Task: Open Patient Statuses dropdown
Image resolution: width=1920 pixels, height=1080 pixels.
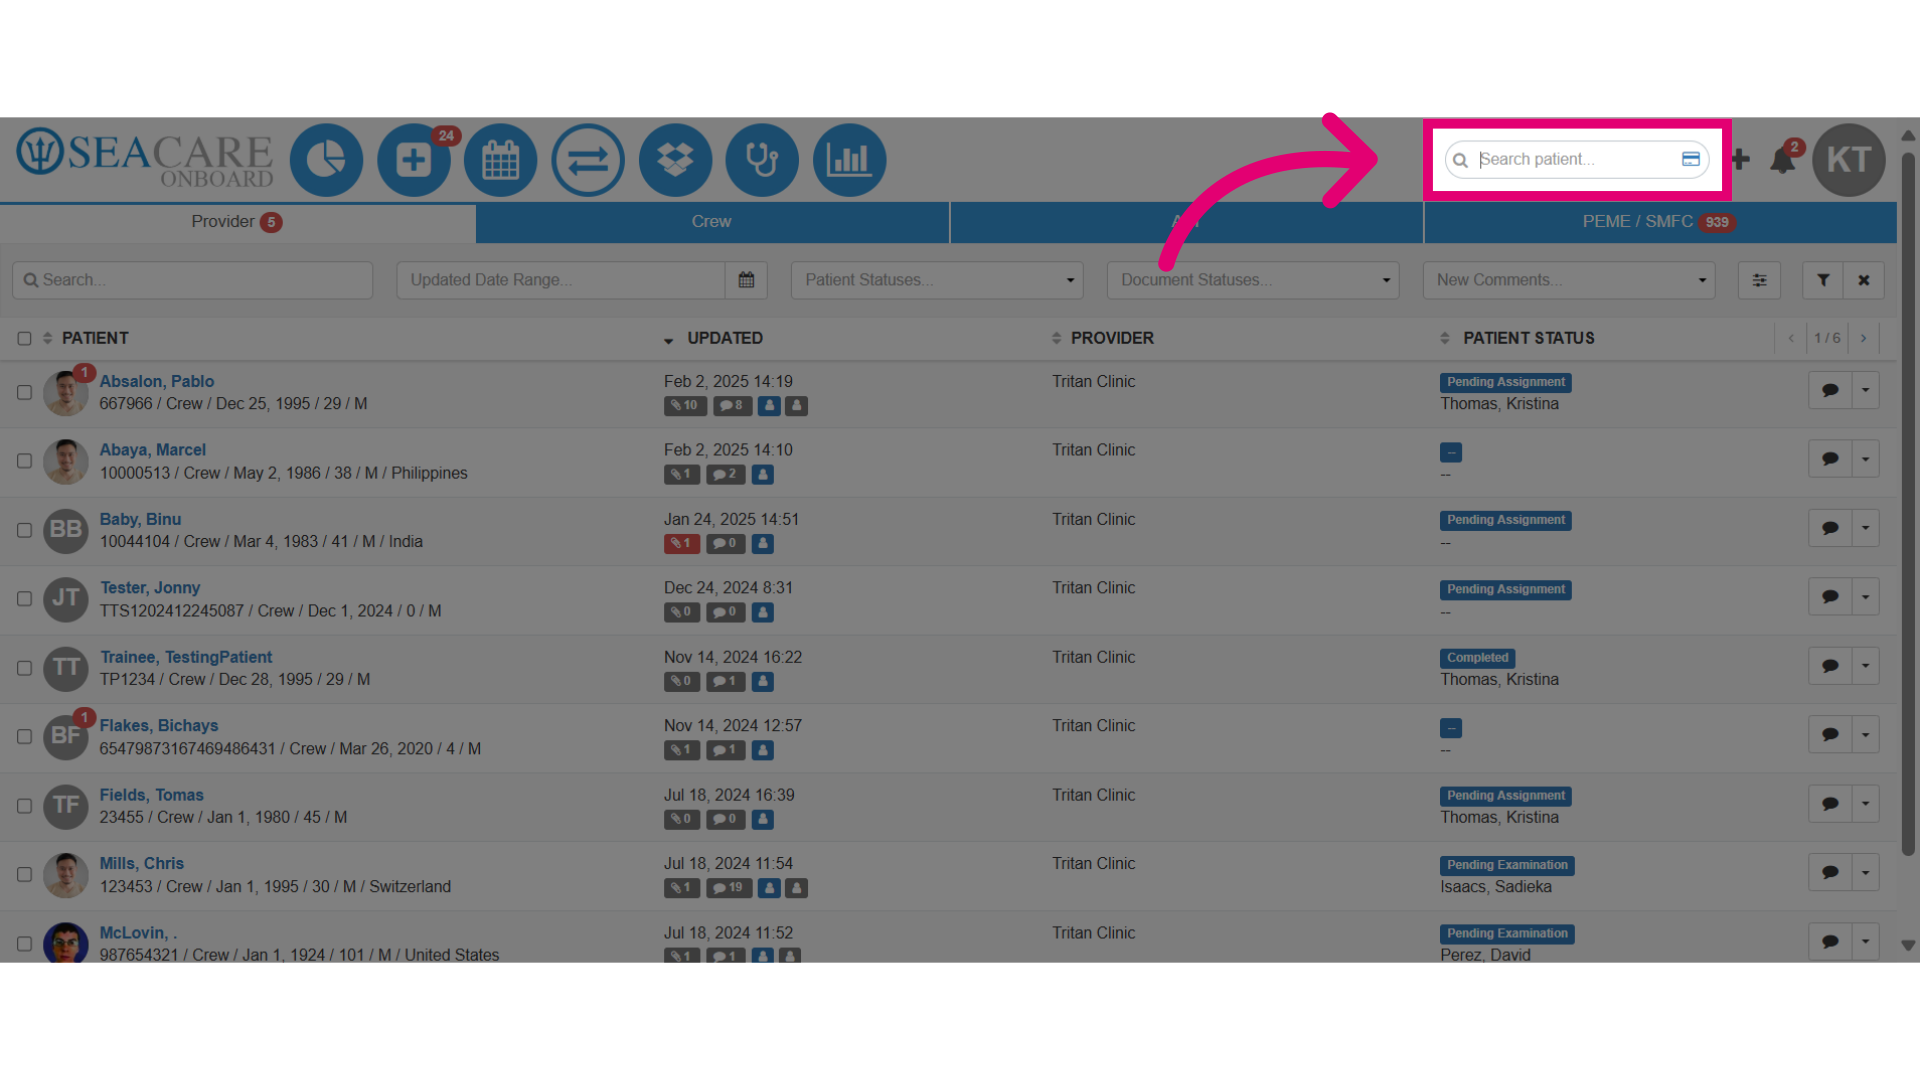Action: 937,280
